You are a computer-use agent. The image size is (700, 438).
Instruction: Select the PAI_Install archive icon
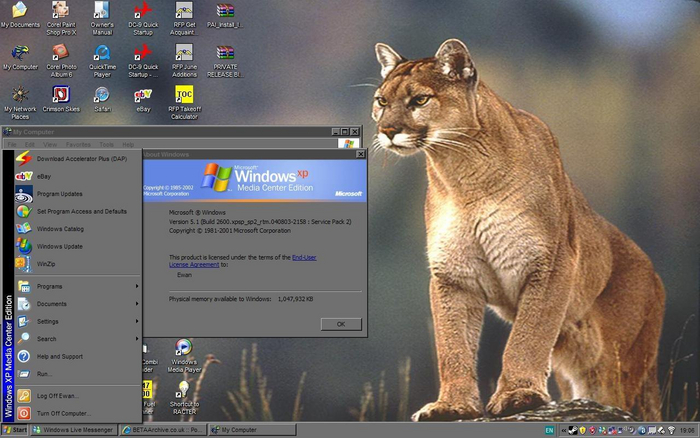coord(225,15)
